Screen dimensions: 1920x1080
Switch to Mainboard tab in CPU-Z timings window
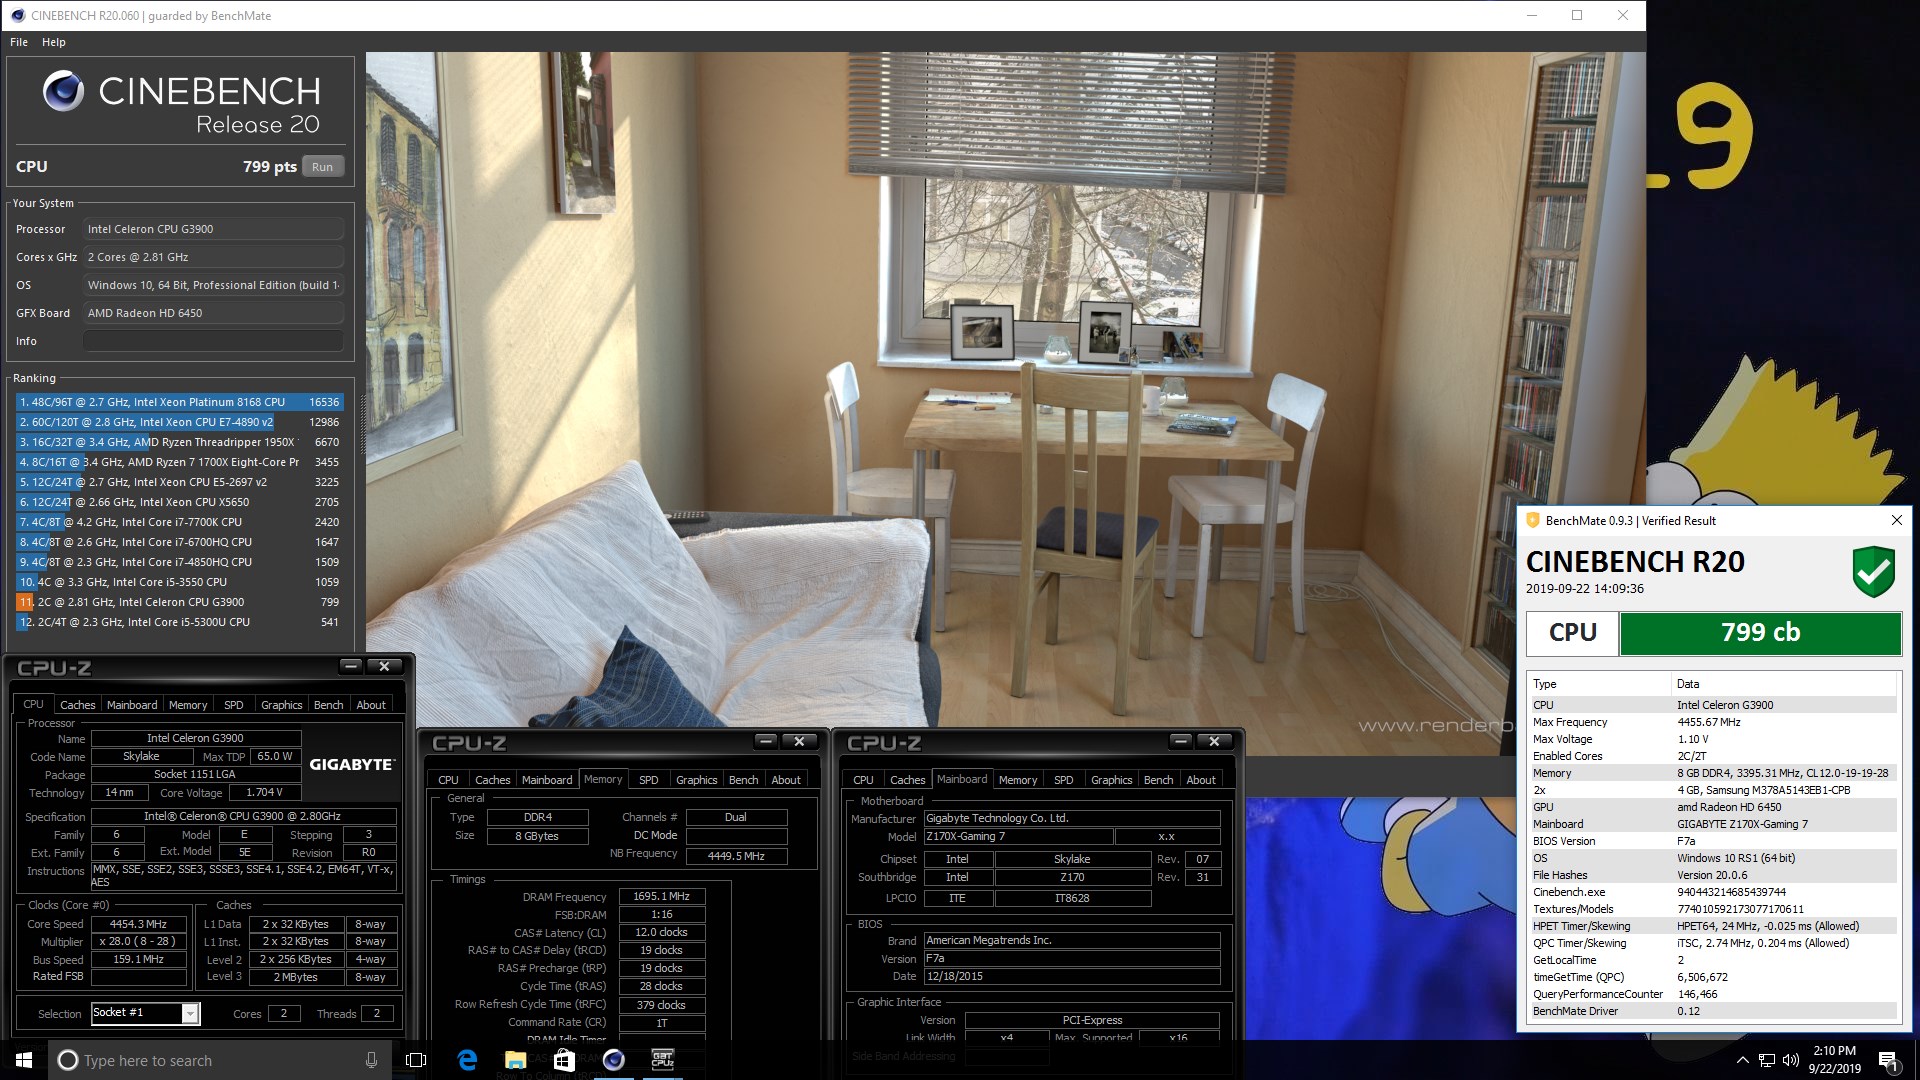click(547, 780)
